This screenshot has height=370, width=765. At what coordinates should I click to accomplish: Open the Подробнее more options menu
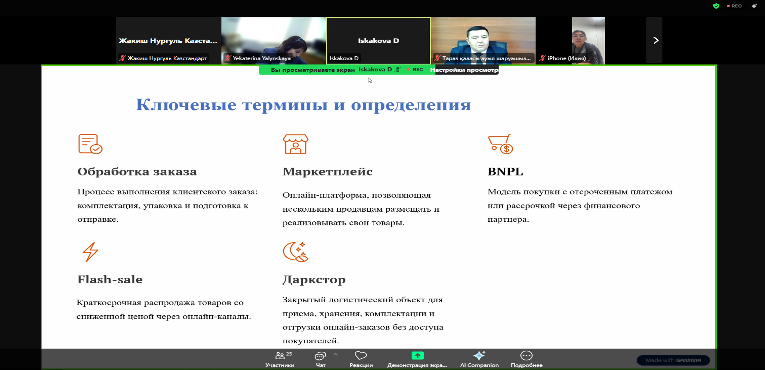click(x=526, y=359)
